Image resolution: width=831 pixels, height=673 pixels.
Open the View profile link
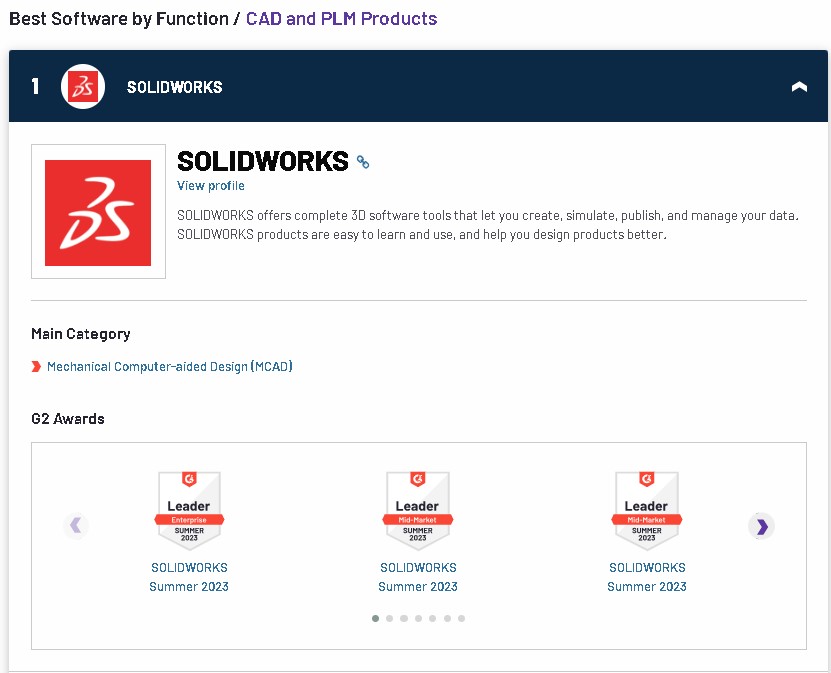pos(210,185)
